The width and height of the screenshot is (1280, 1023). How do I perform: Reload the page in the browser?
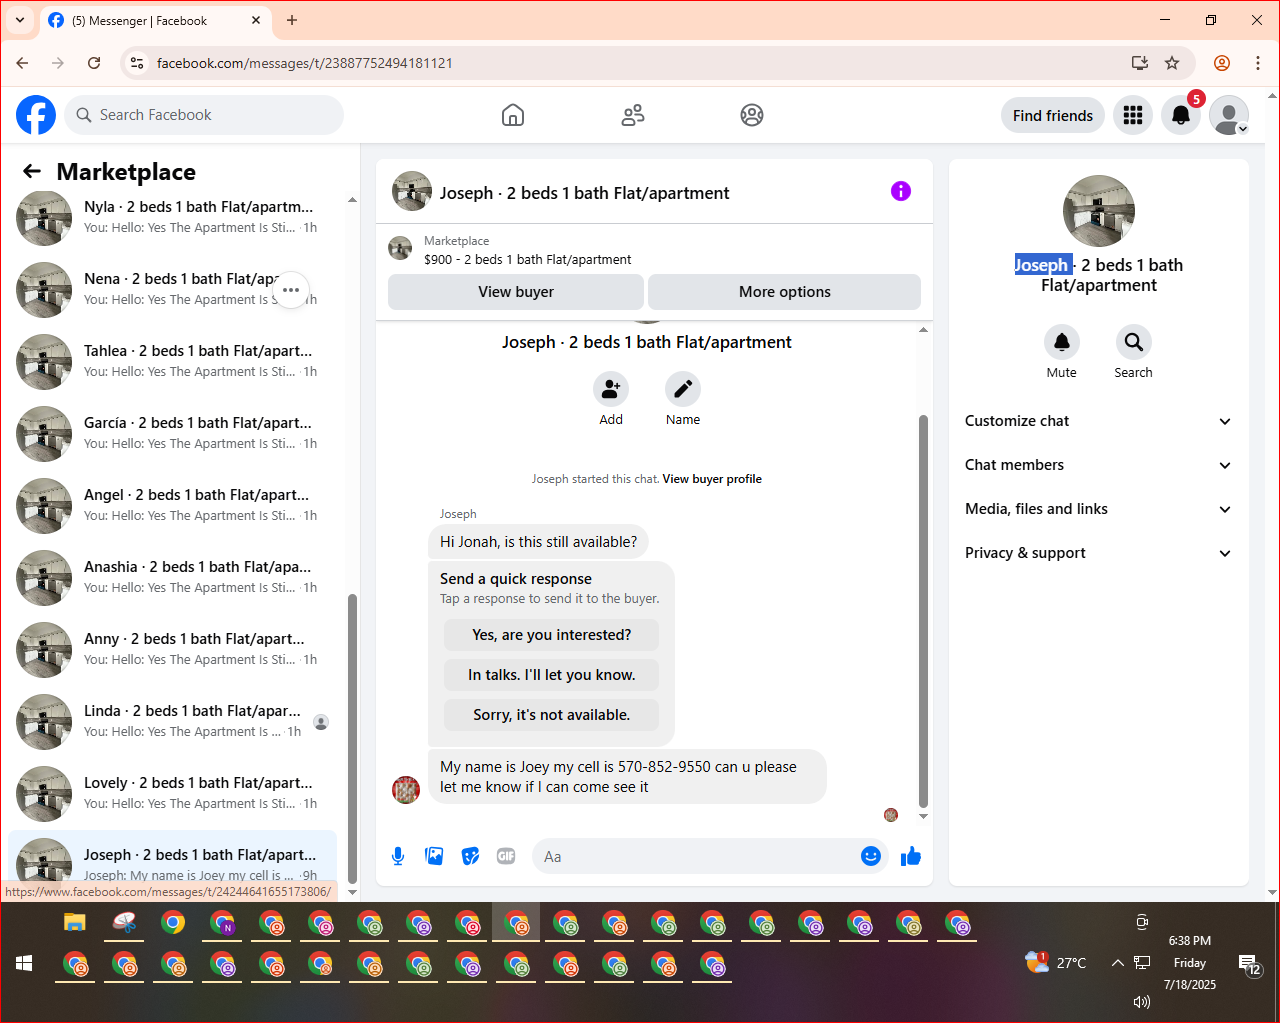[x=94, y=63]
